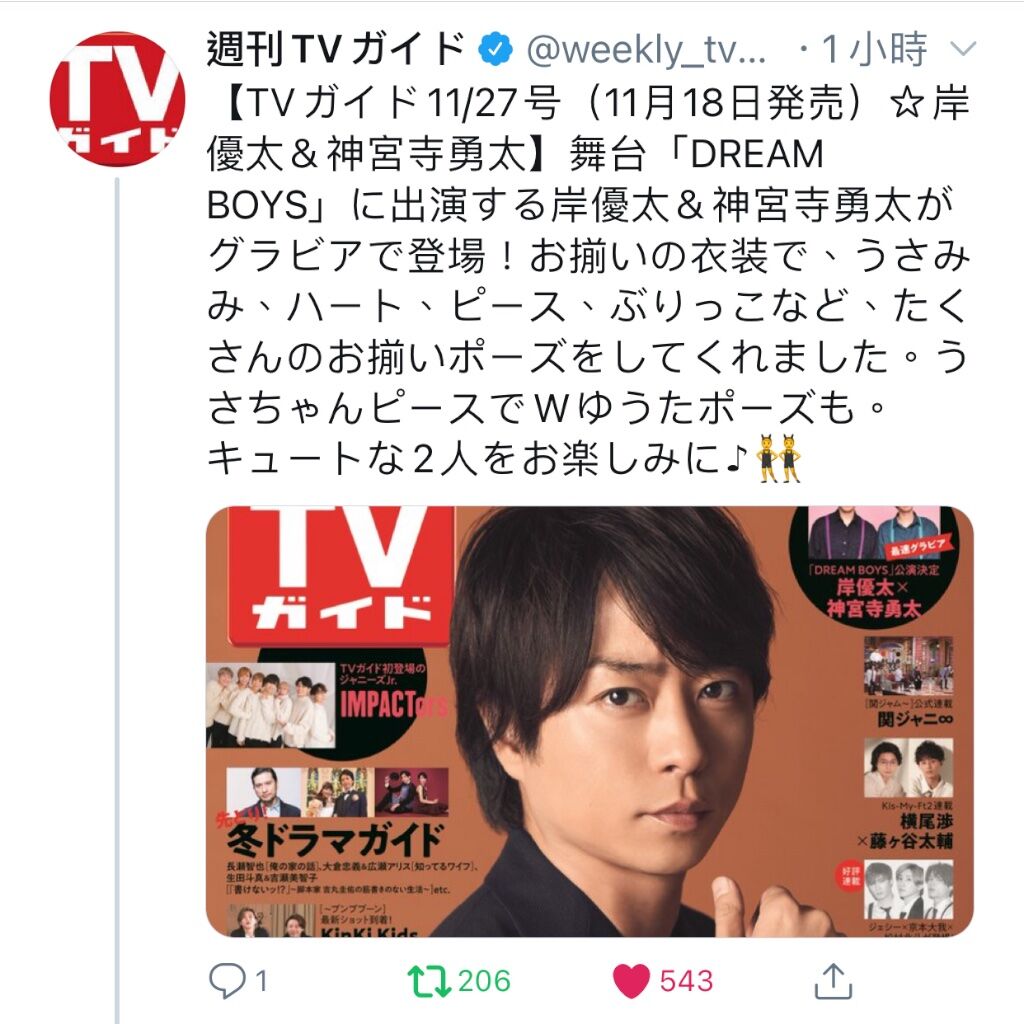
Task: Open the TV Guide magazine cover image
Action: pos(590,721)
